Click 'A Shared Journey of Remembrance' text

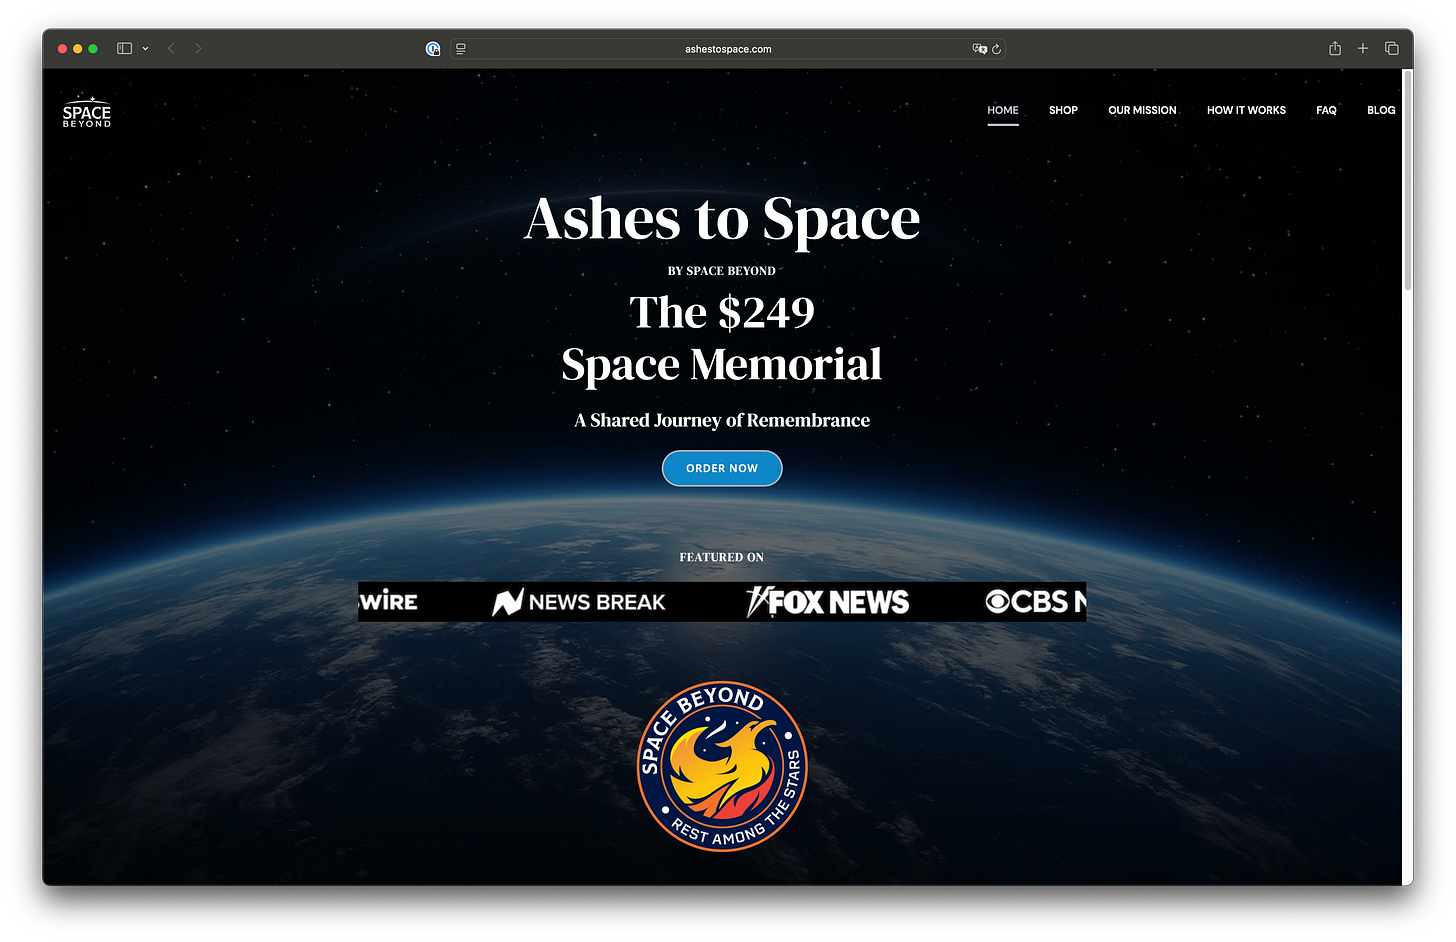(722, 420)
